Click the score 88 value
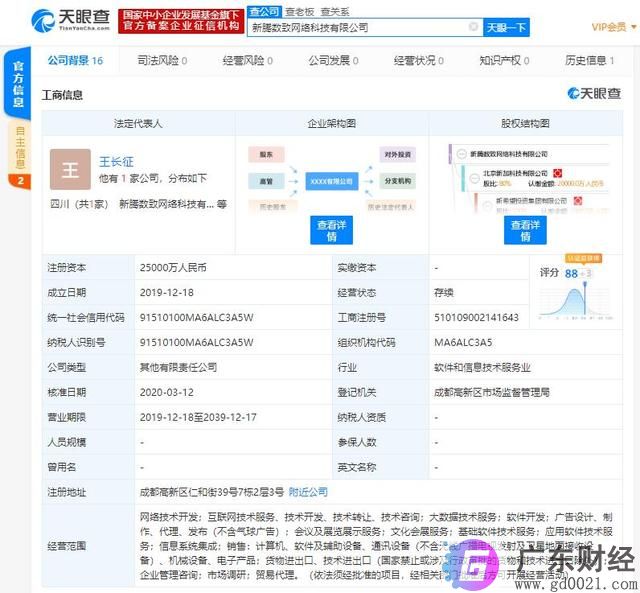 pyautogui.click(x=571, y=273)
